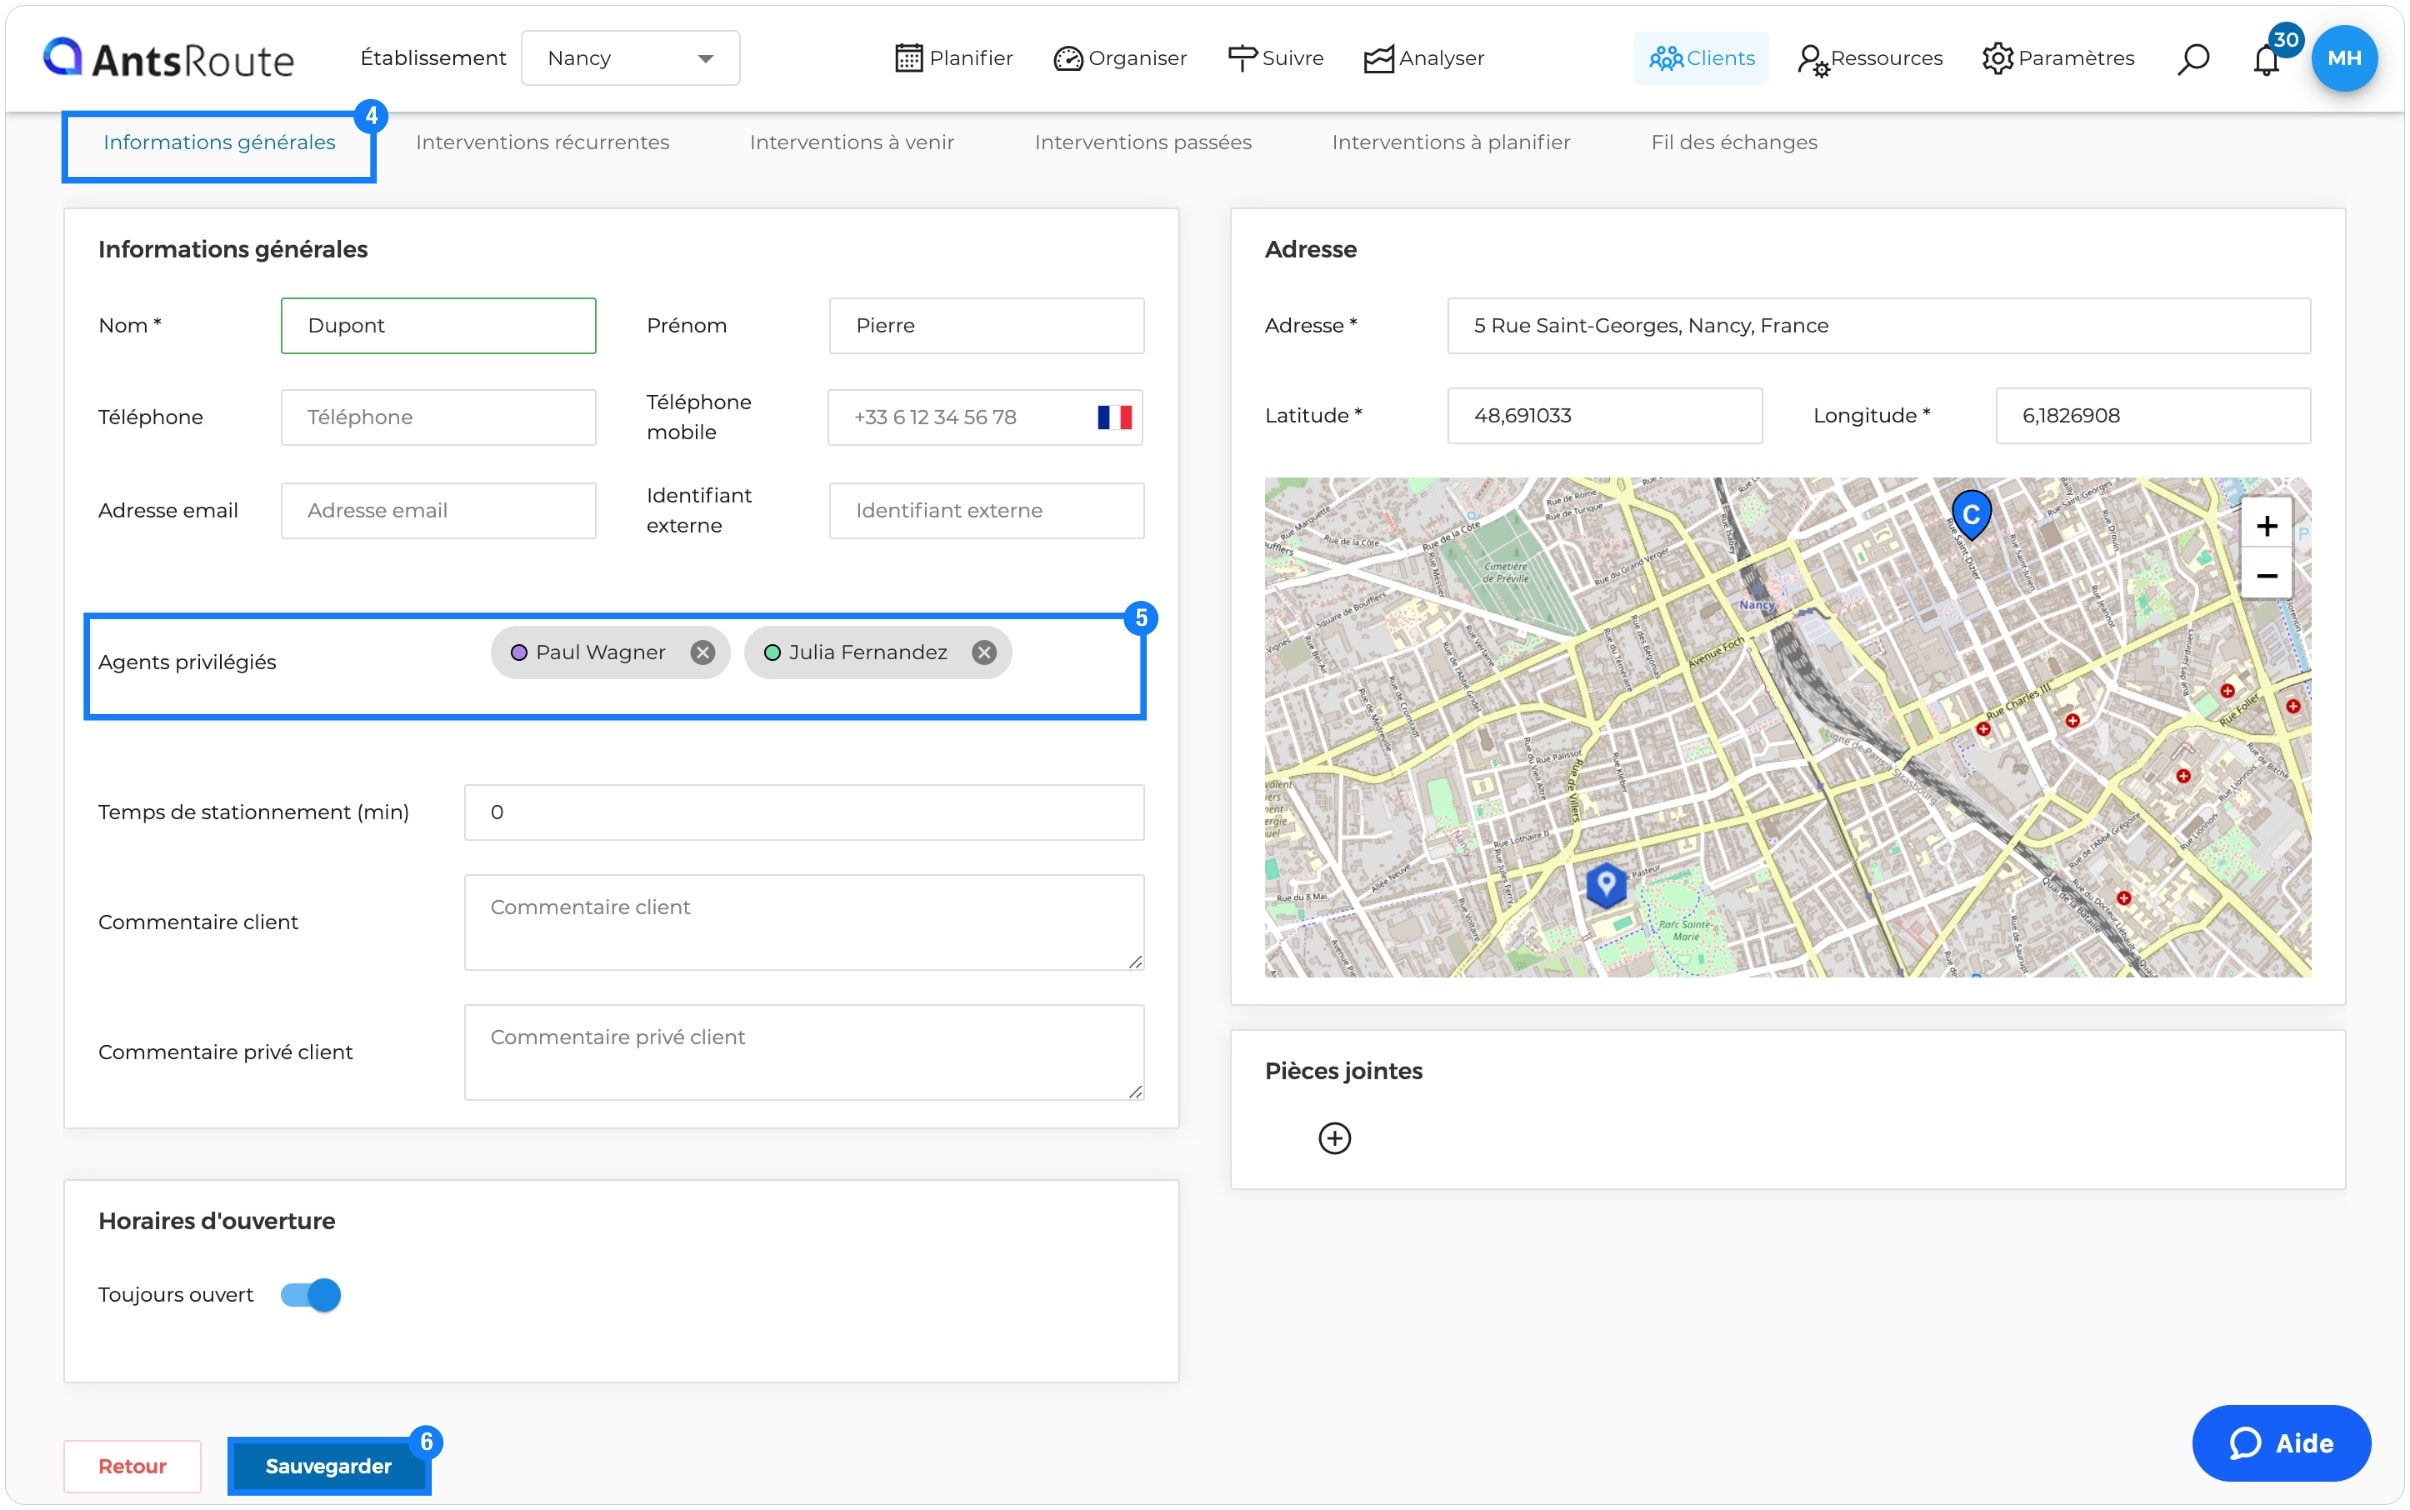Open the Paramètres gear menu

[x=2058, y=58]
